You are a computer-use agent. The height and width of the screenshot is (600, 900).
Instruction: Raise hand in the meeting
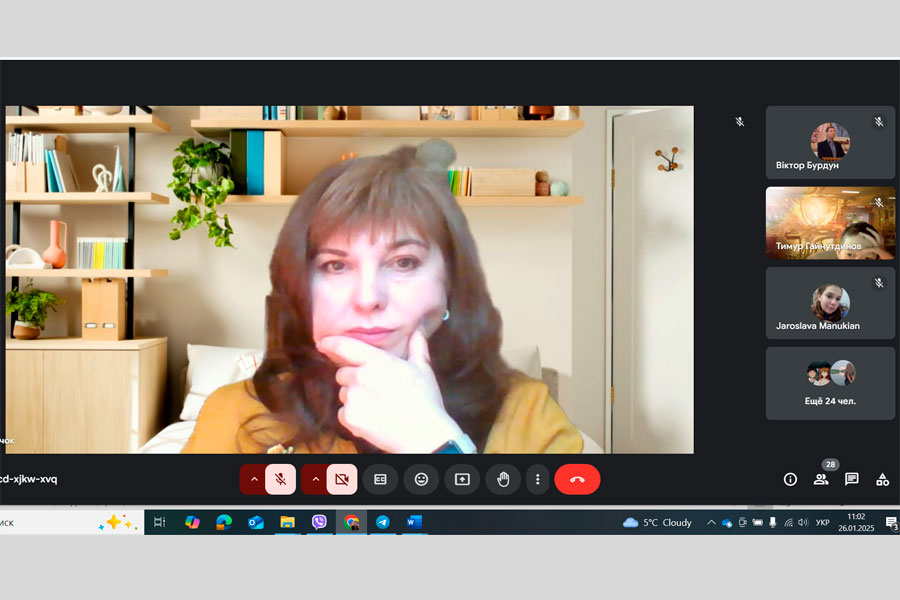pos(503,479)
